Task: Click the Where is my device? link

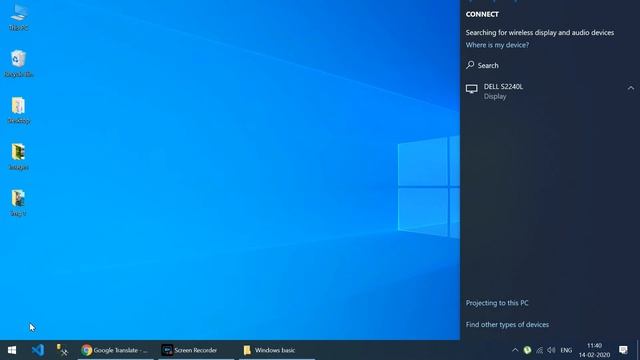Action: coord(497,45)
